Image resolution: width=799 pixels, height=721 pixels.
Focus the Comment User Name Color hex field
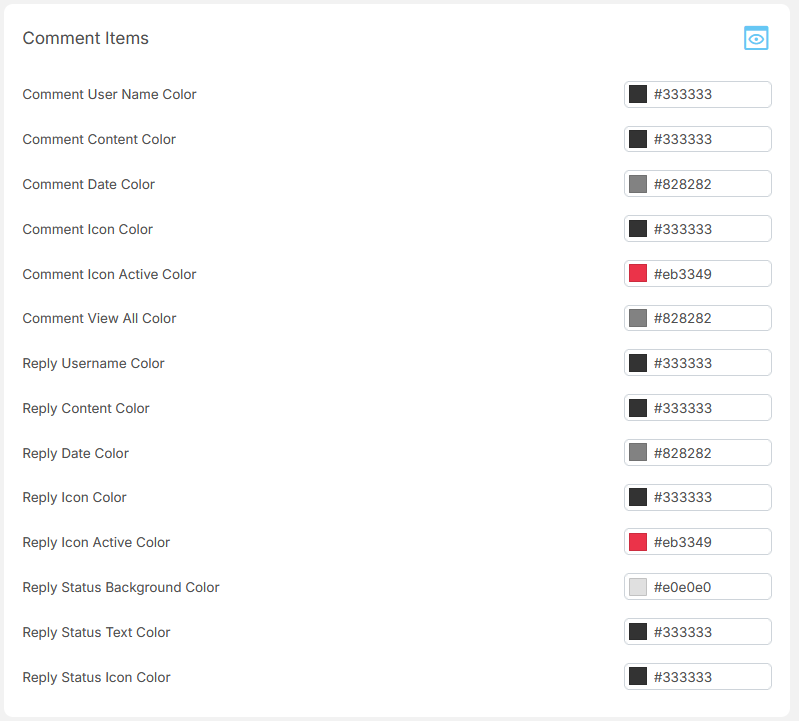pos(708,95)
